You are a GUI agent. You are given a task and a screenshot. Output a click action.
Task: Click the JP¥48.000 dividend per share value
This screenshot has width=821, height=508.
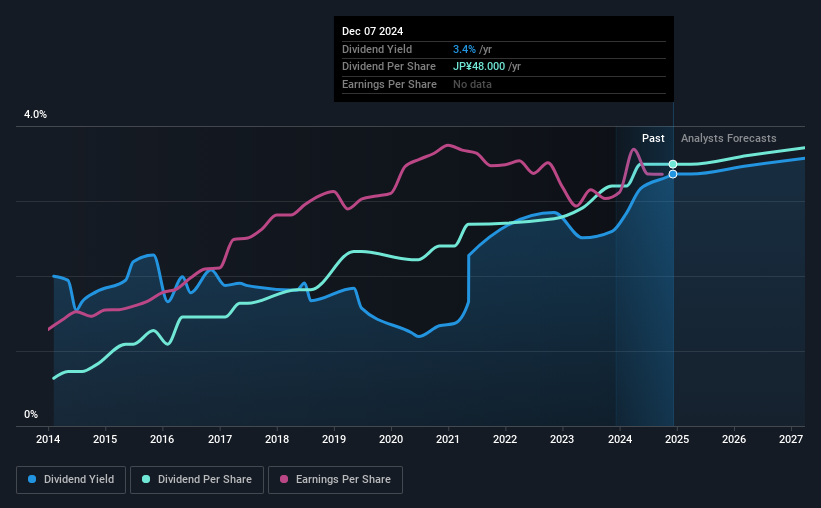479,67
